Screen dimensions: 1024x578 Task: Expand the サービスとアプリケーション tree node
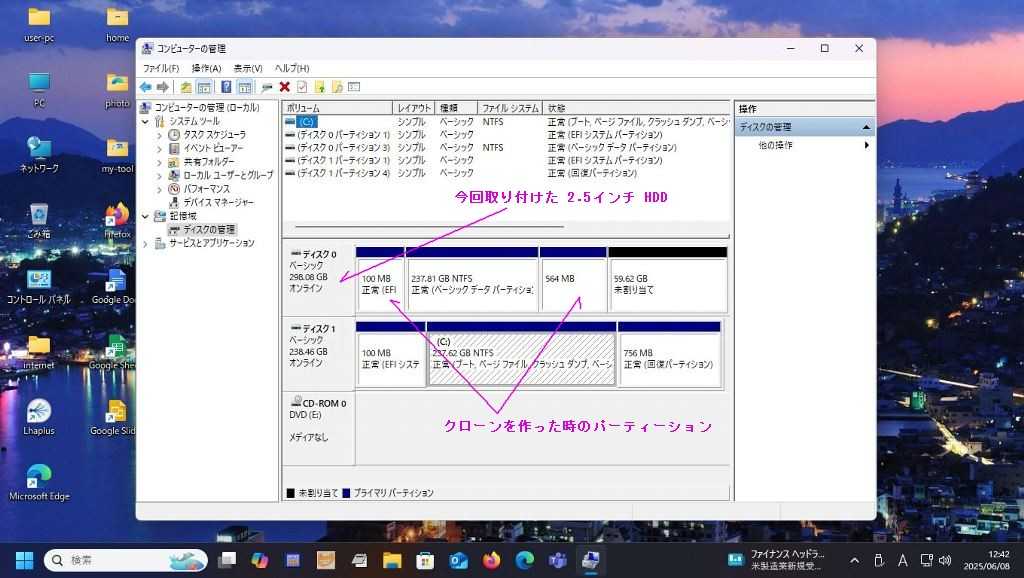coord(146,243)
